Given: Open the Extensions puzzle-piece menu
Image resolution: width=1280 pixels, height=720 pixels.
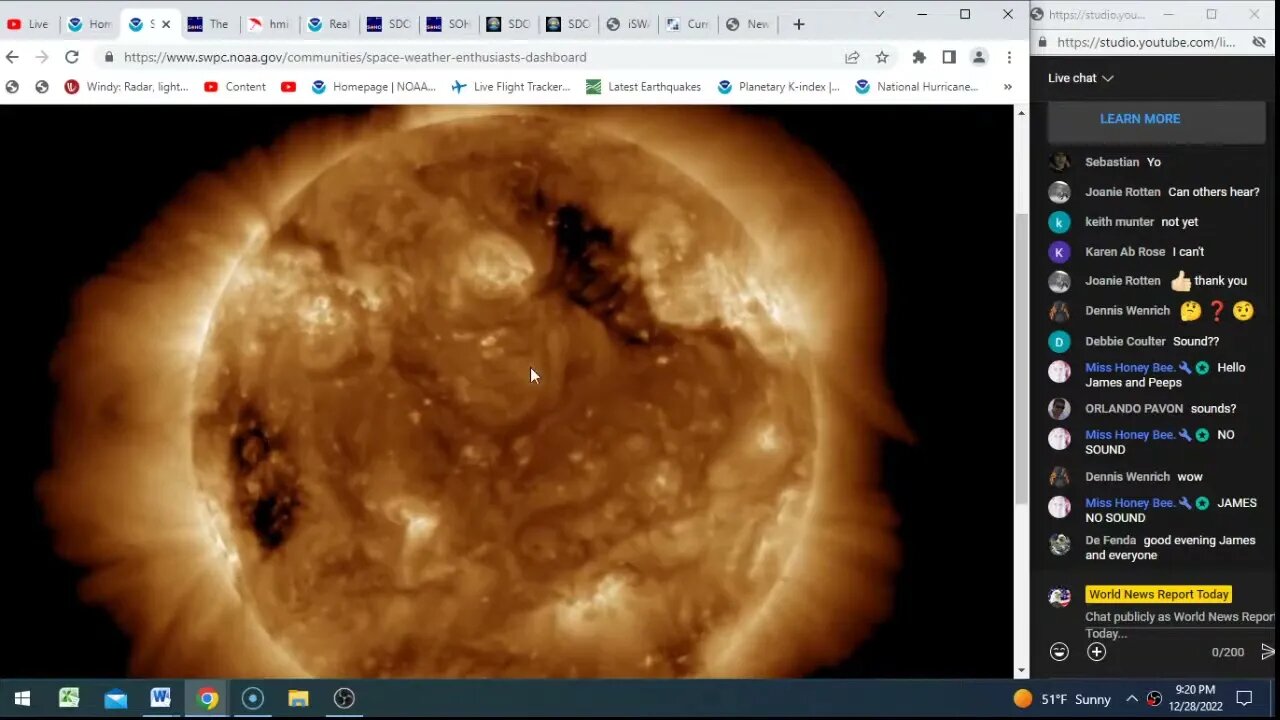Looking at the screenshot, I should pyautogui.click(x=919, y=57).
